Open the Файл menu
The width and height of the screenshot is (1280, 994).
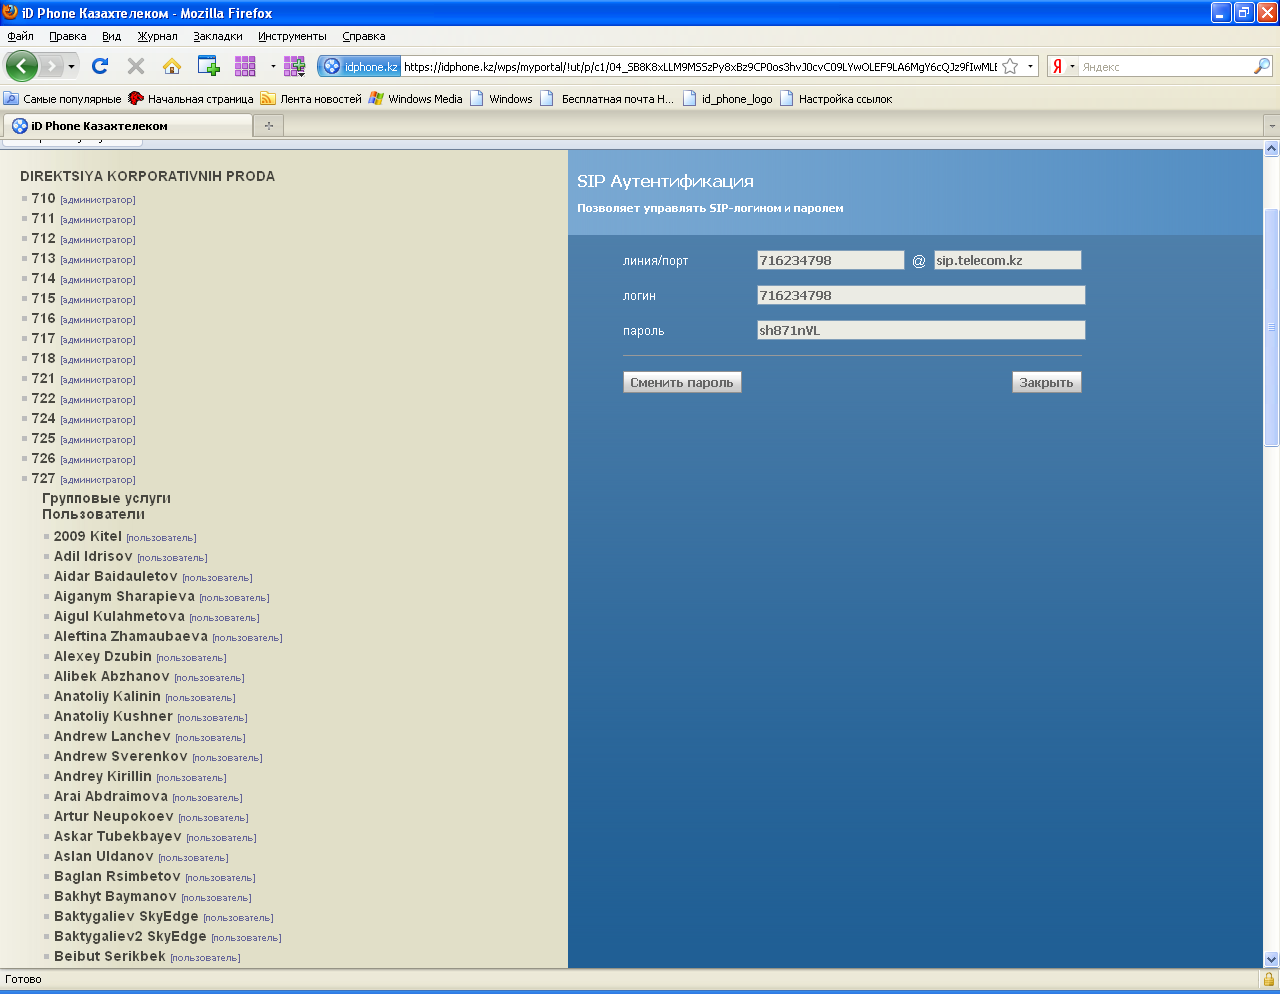pyautogui.click(x=20, y=36)
